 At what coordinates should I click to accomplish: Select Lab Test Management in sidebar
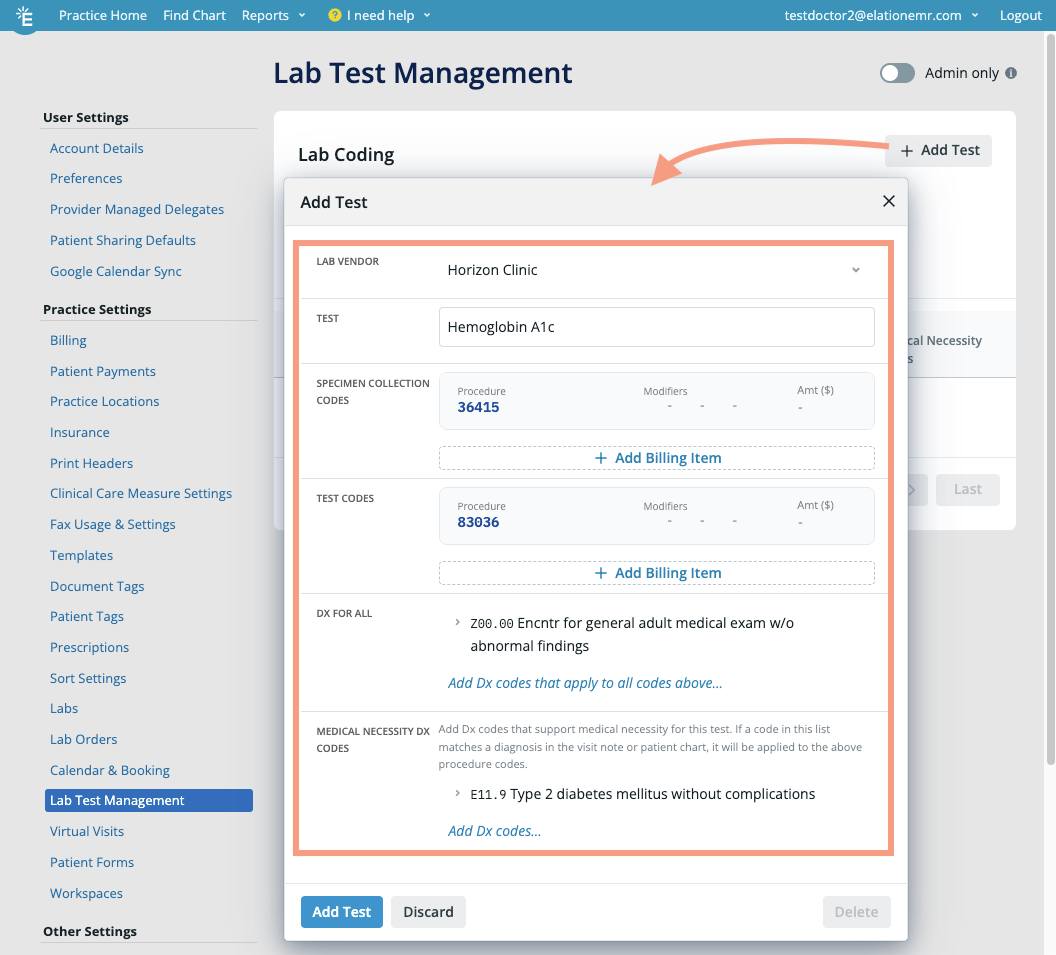149,801
